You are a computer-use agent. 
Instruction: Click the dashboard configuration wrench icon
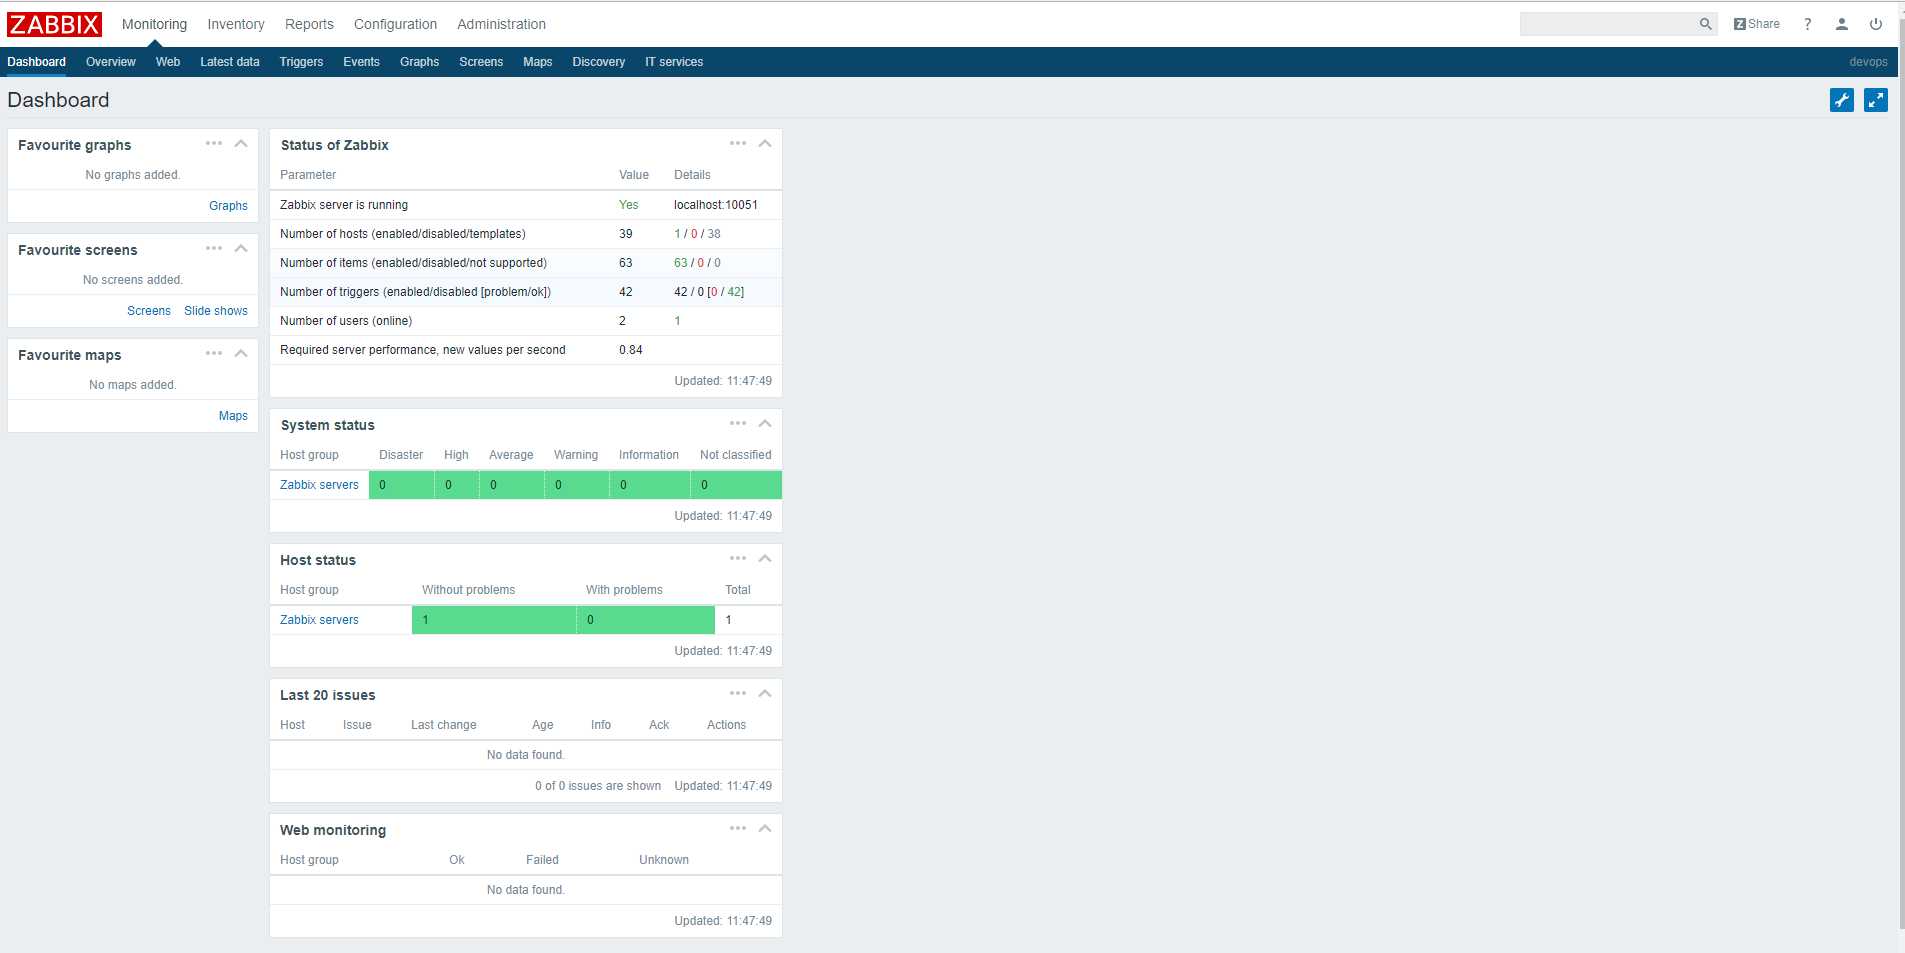click(x=1842, y=100)
